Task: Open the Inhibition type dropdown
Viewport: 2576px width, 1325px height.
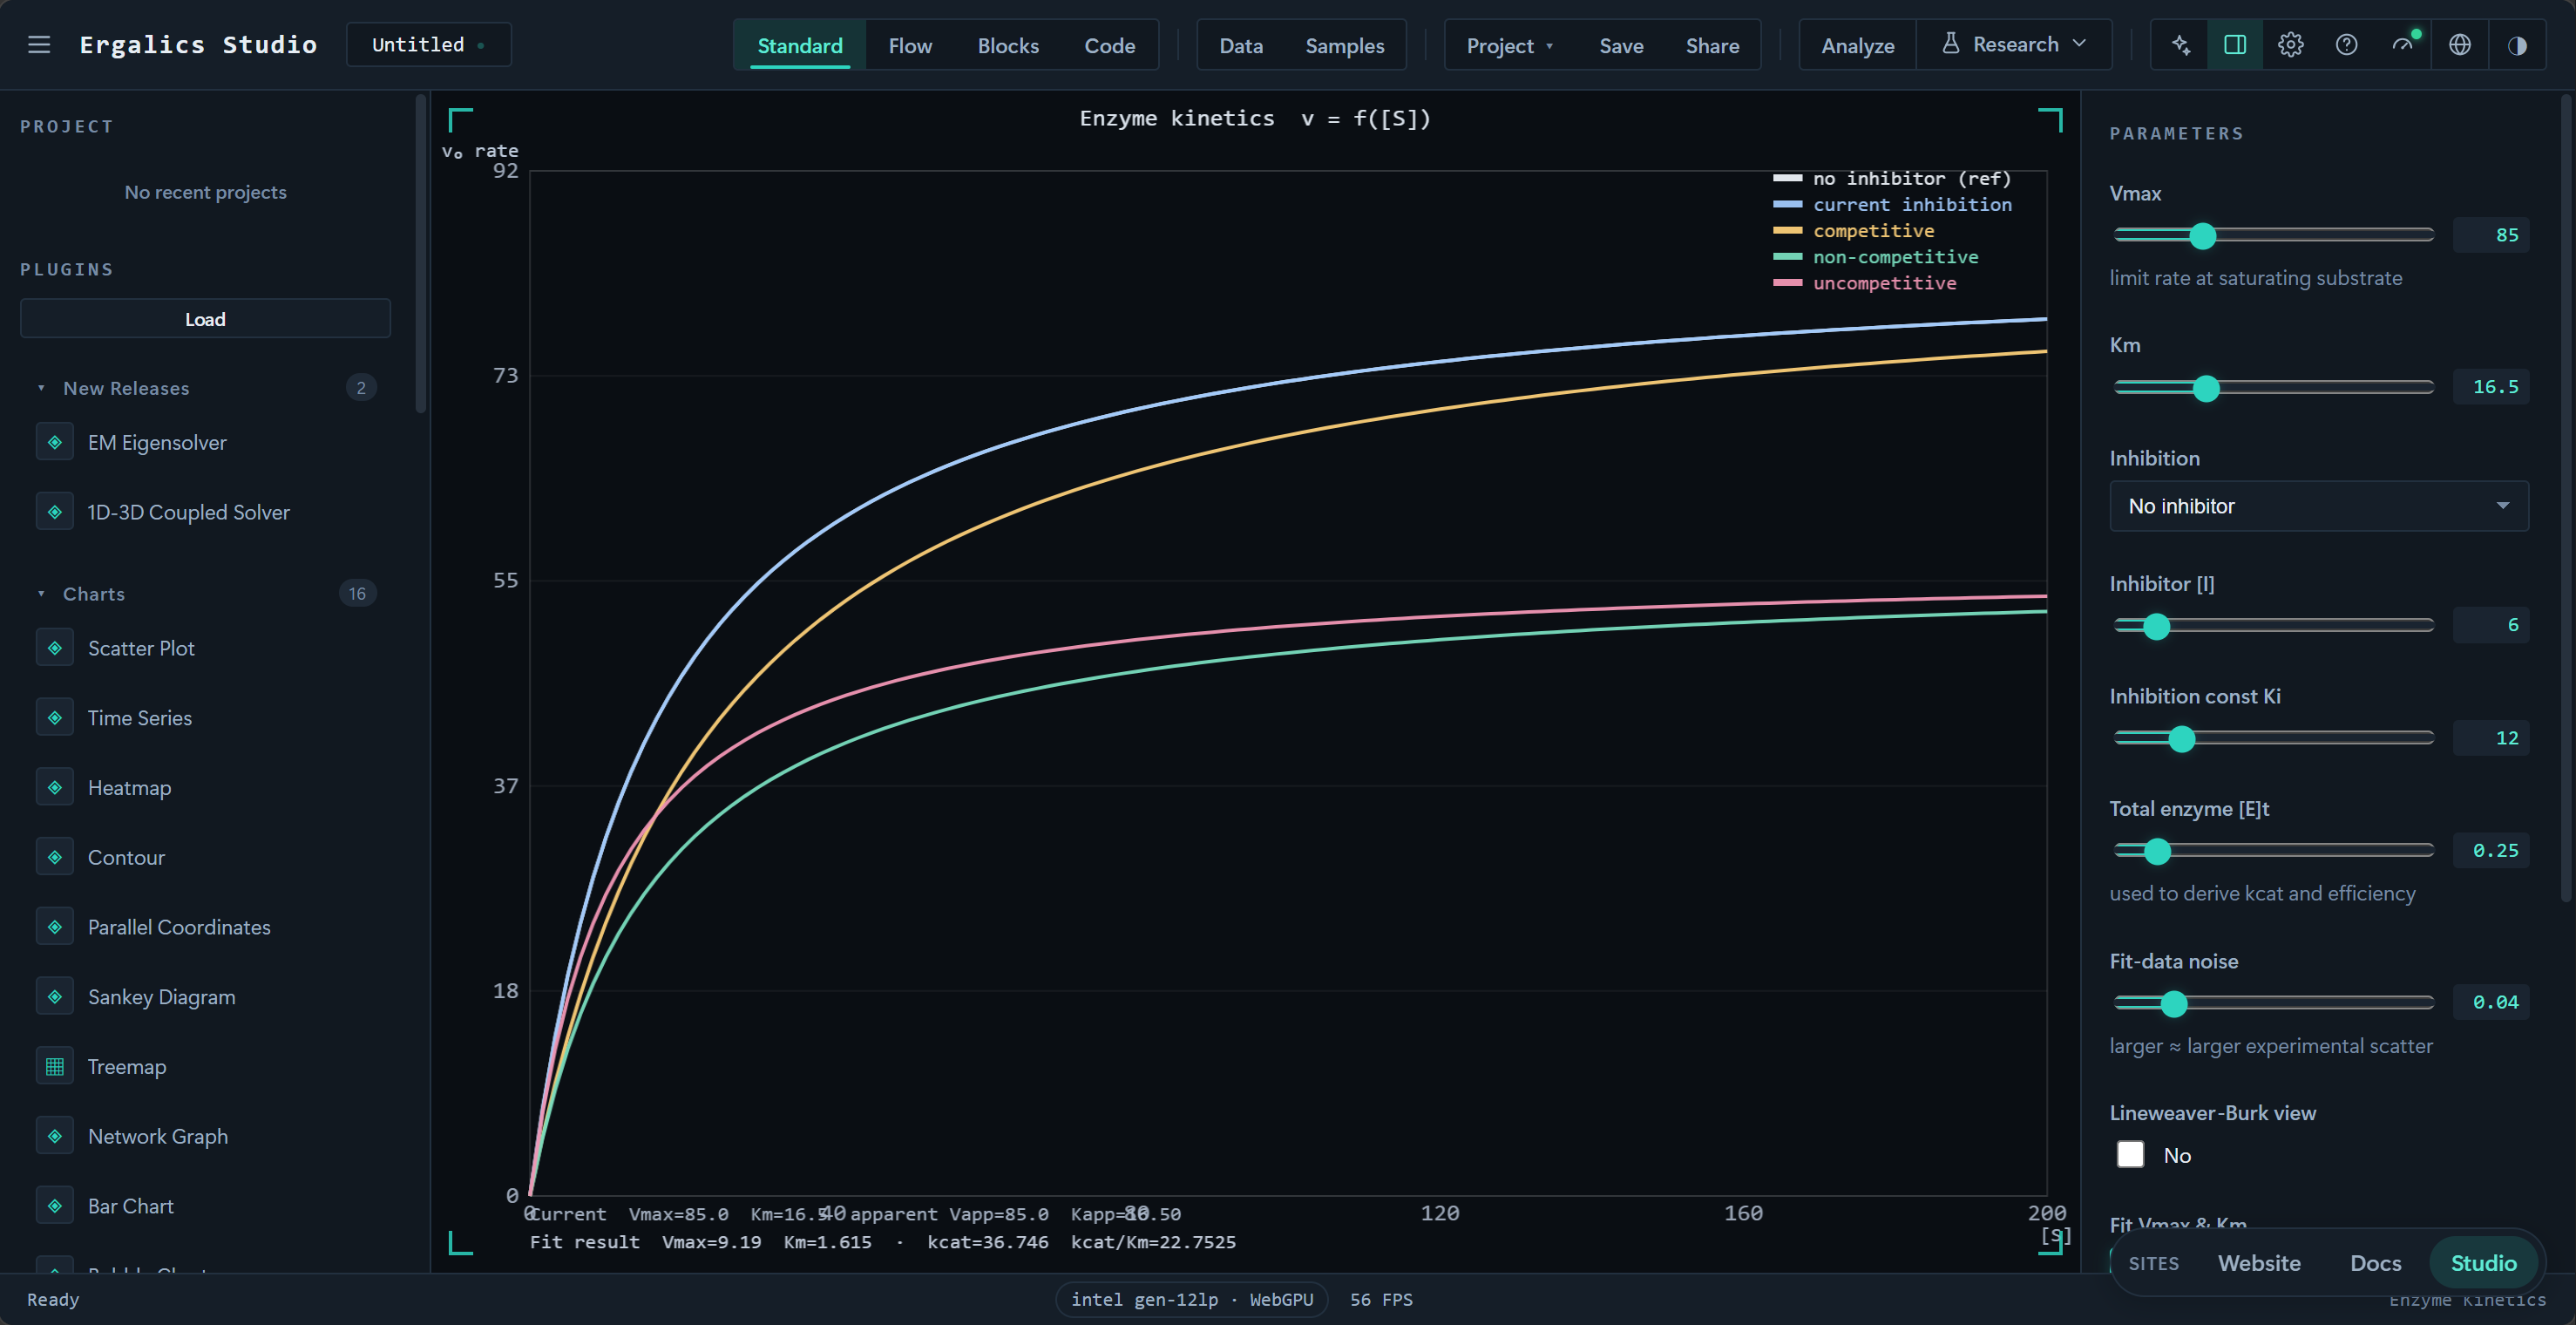Action: coord(2319,506)
